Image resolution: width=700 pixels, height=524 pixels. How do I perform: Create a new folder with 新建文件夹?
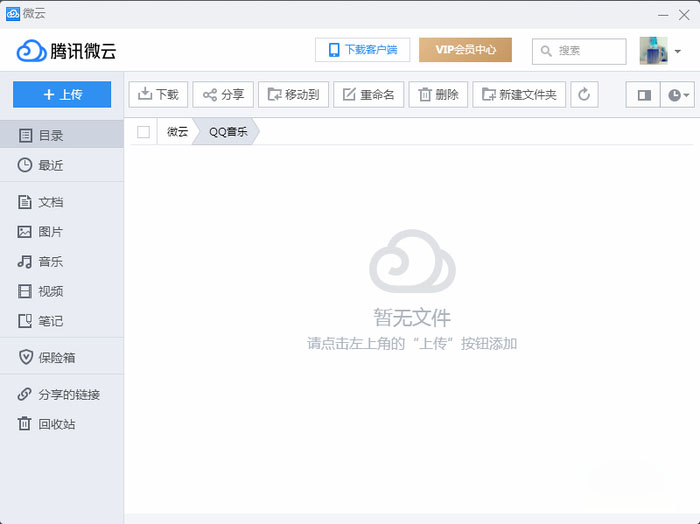point(519,95)
